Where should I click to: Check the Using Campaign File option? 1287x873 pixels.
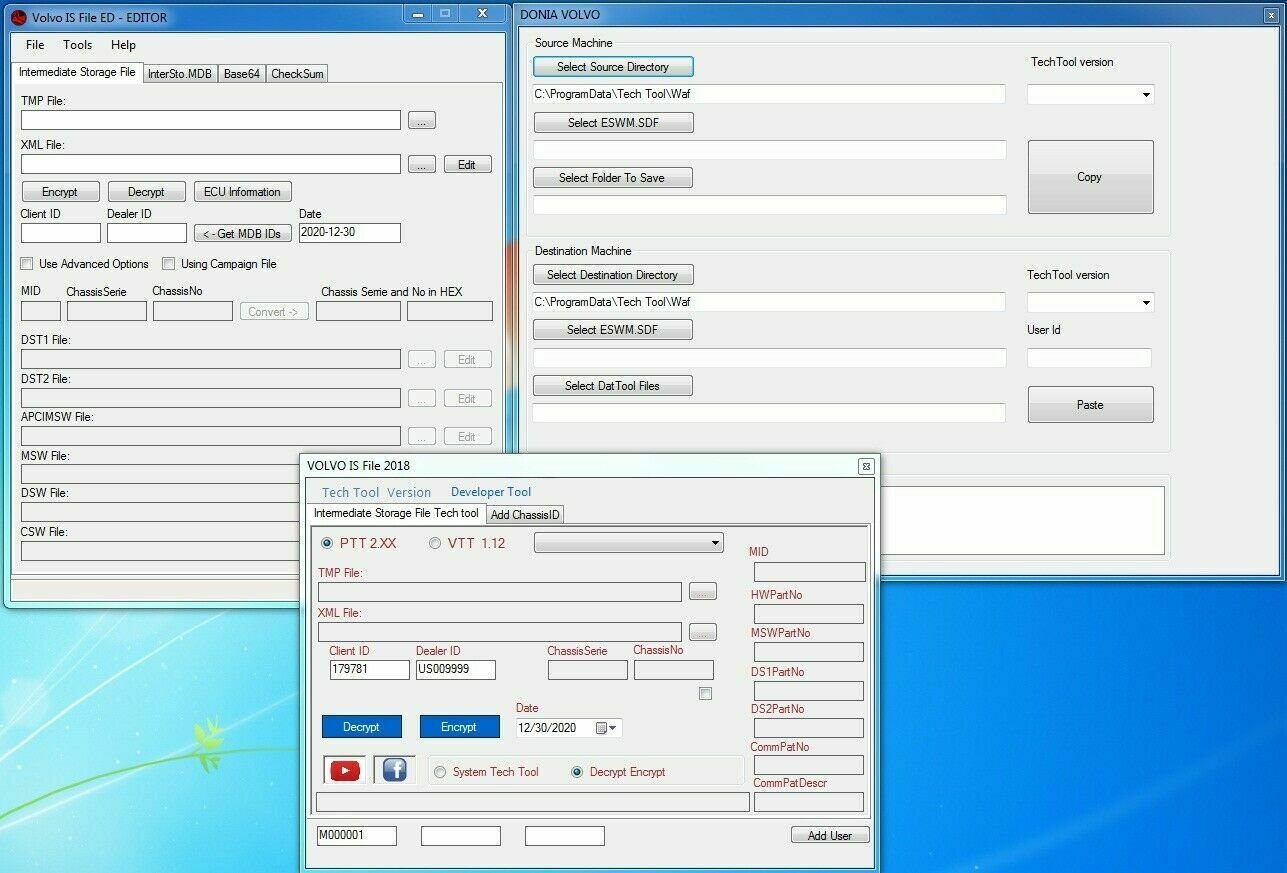[168, 263]
